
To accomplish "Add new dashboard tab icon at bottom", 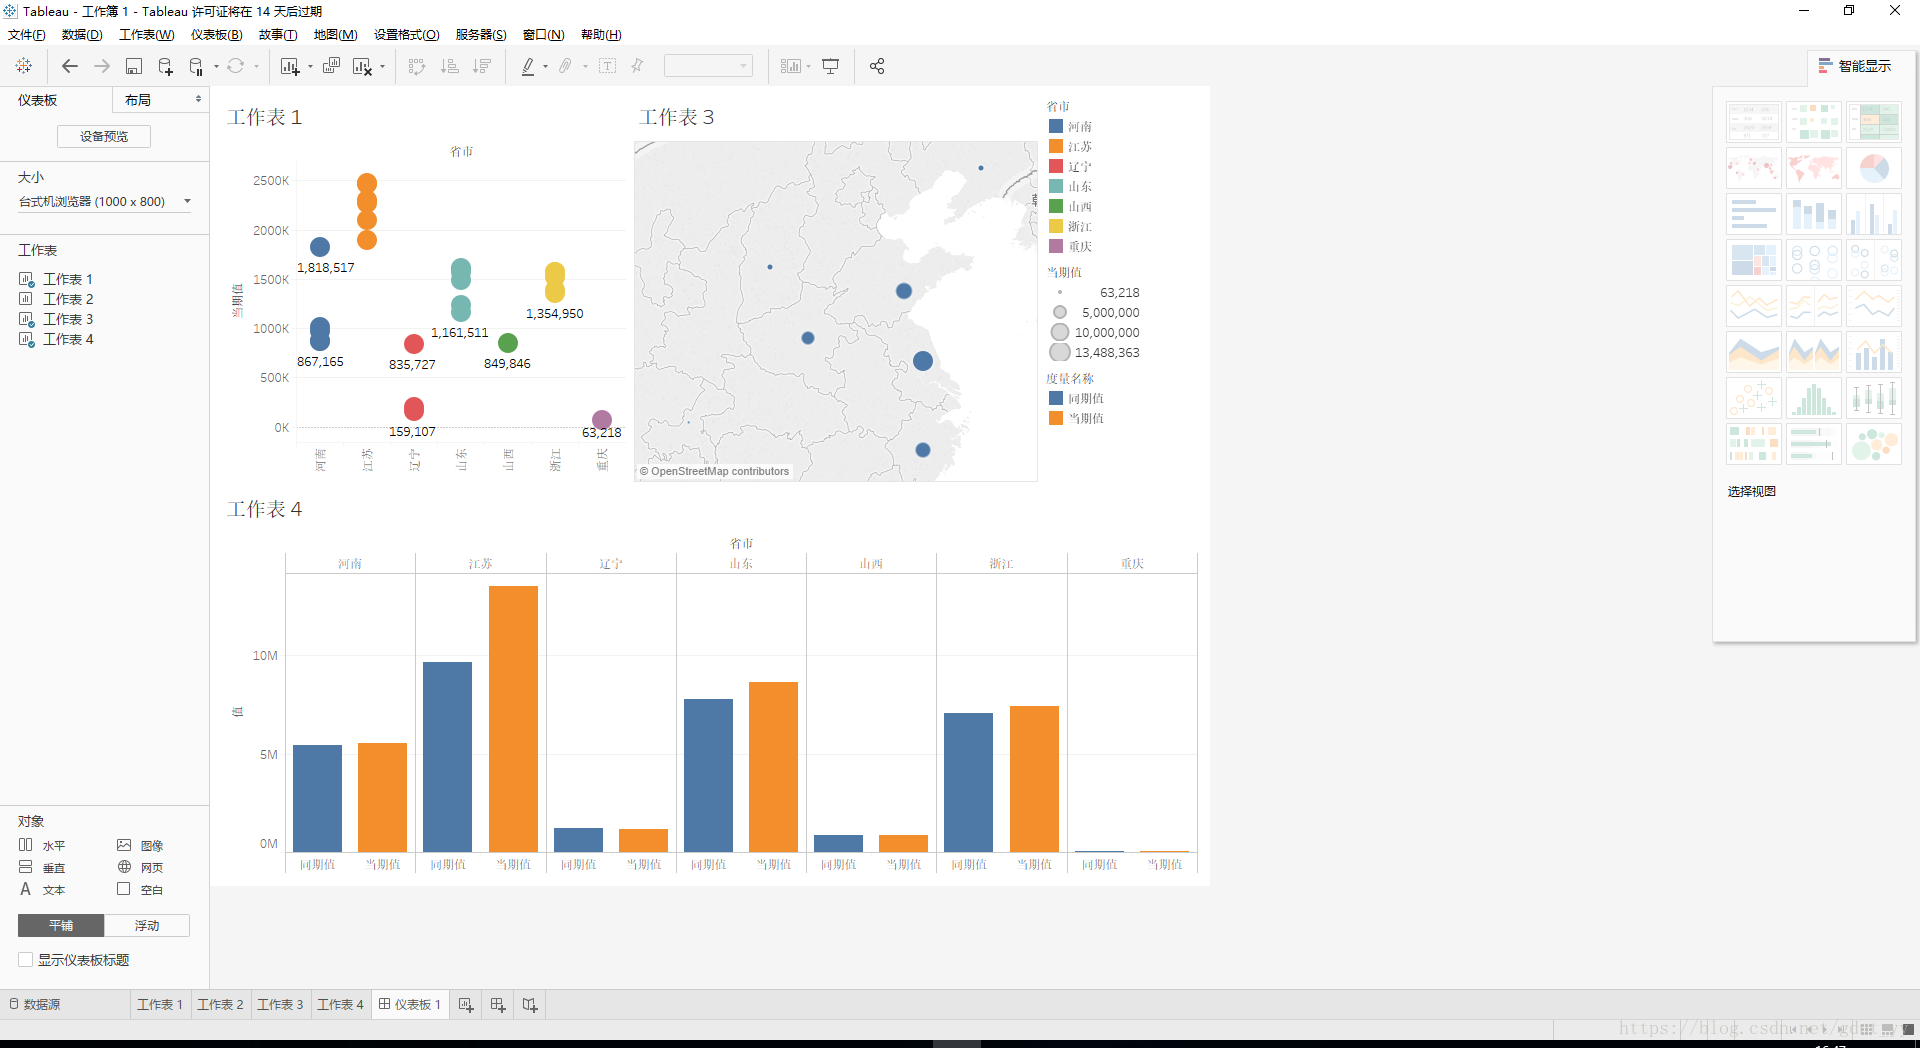I will tap(498, 1005).
